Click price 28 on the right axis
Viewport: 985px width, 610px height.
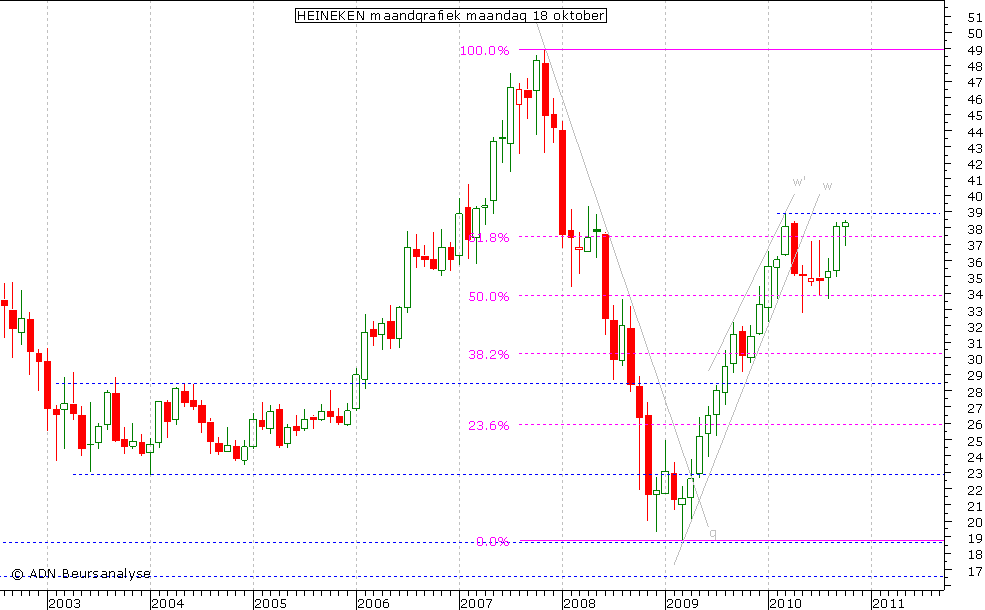click(x=975, y=393)
